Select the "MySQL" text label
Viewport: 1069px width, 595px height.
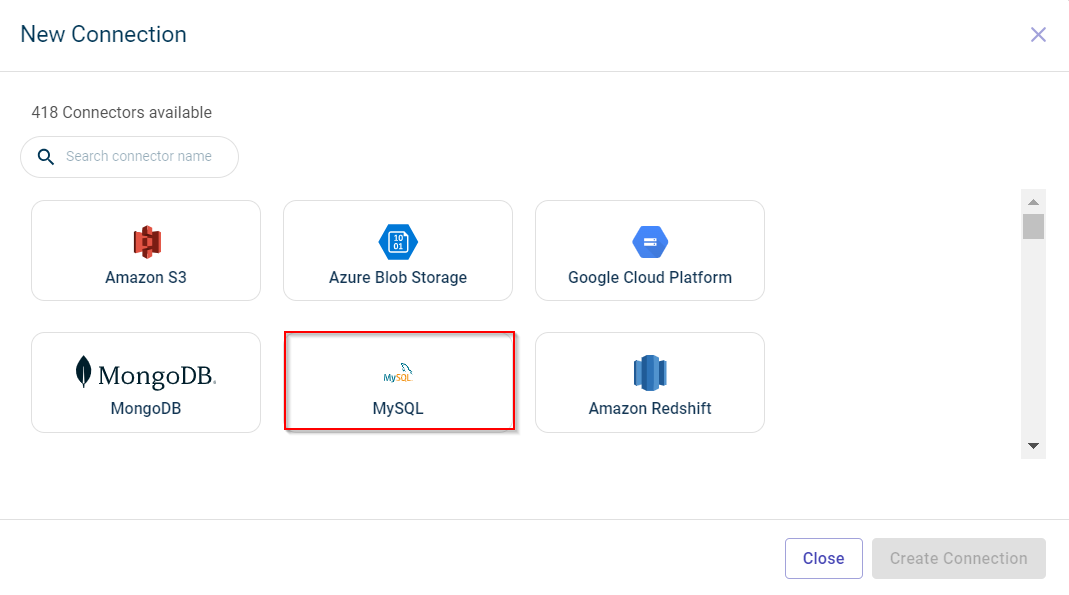tap(398, 408)
